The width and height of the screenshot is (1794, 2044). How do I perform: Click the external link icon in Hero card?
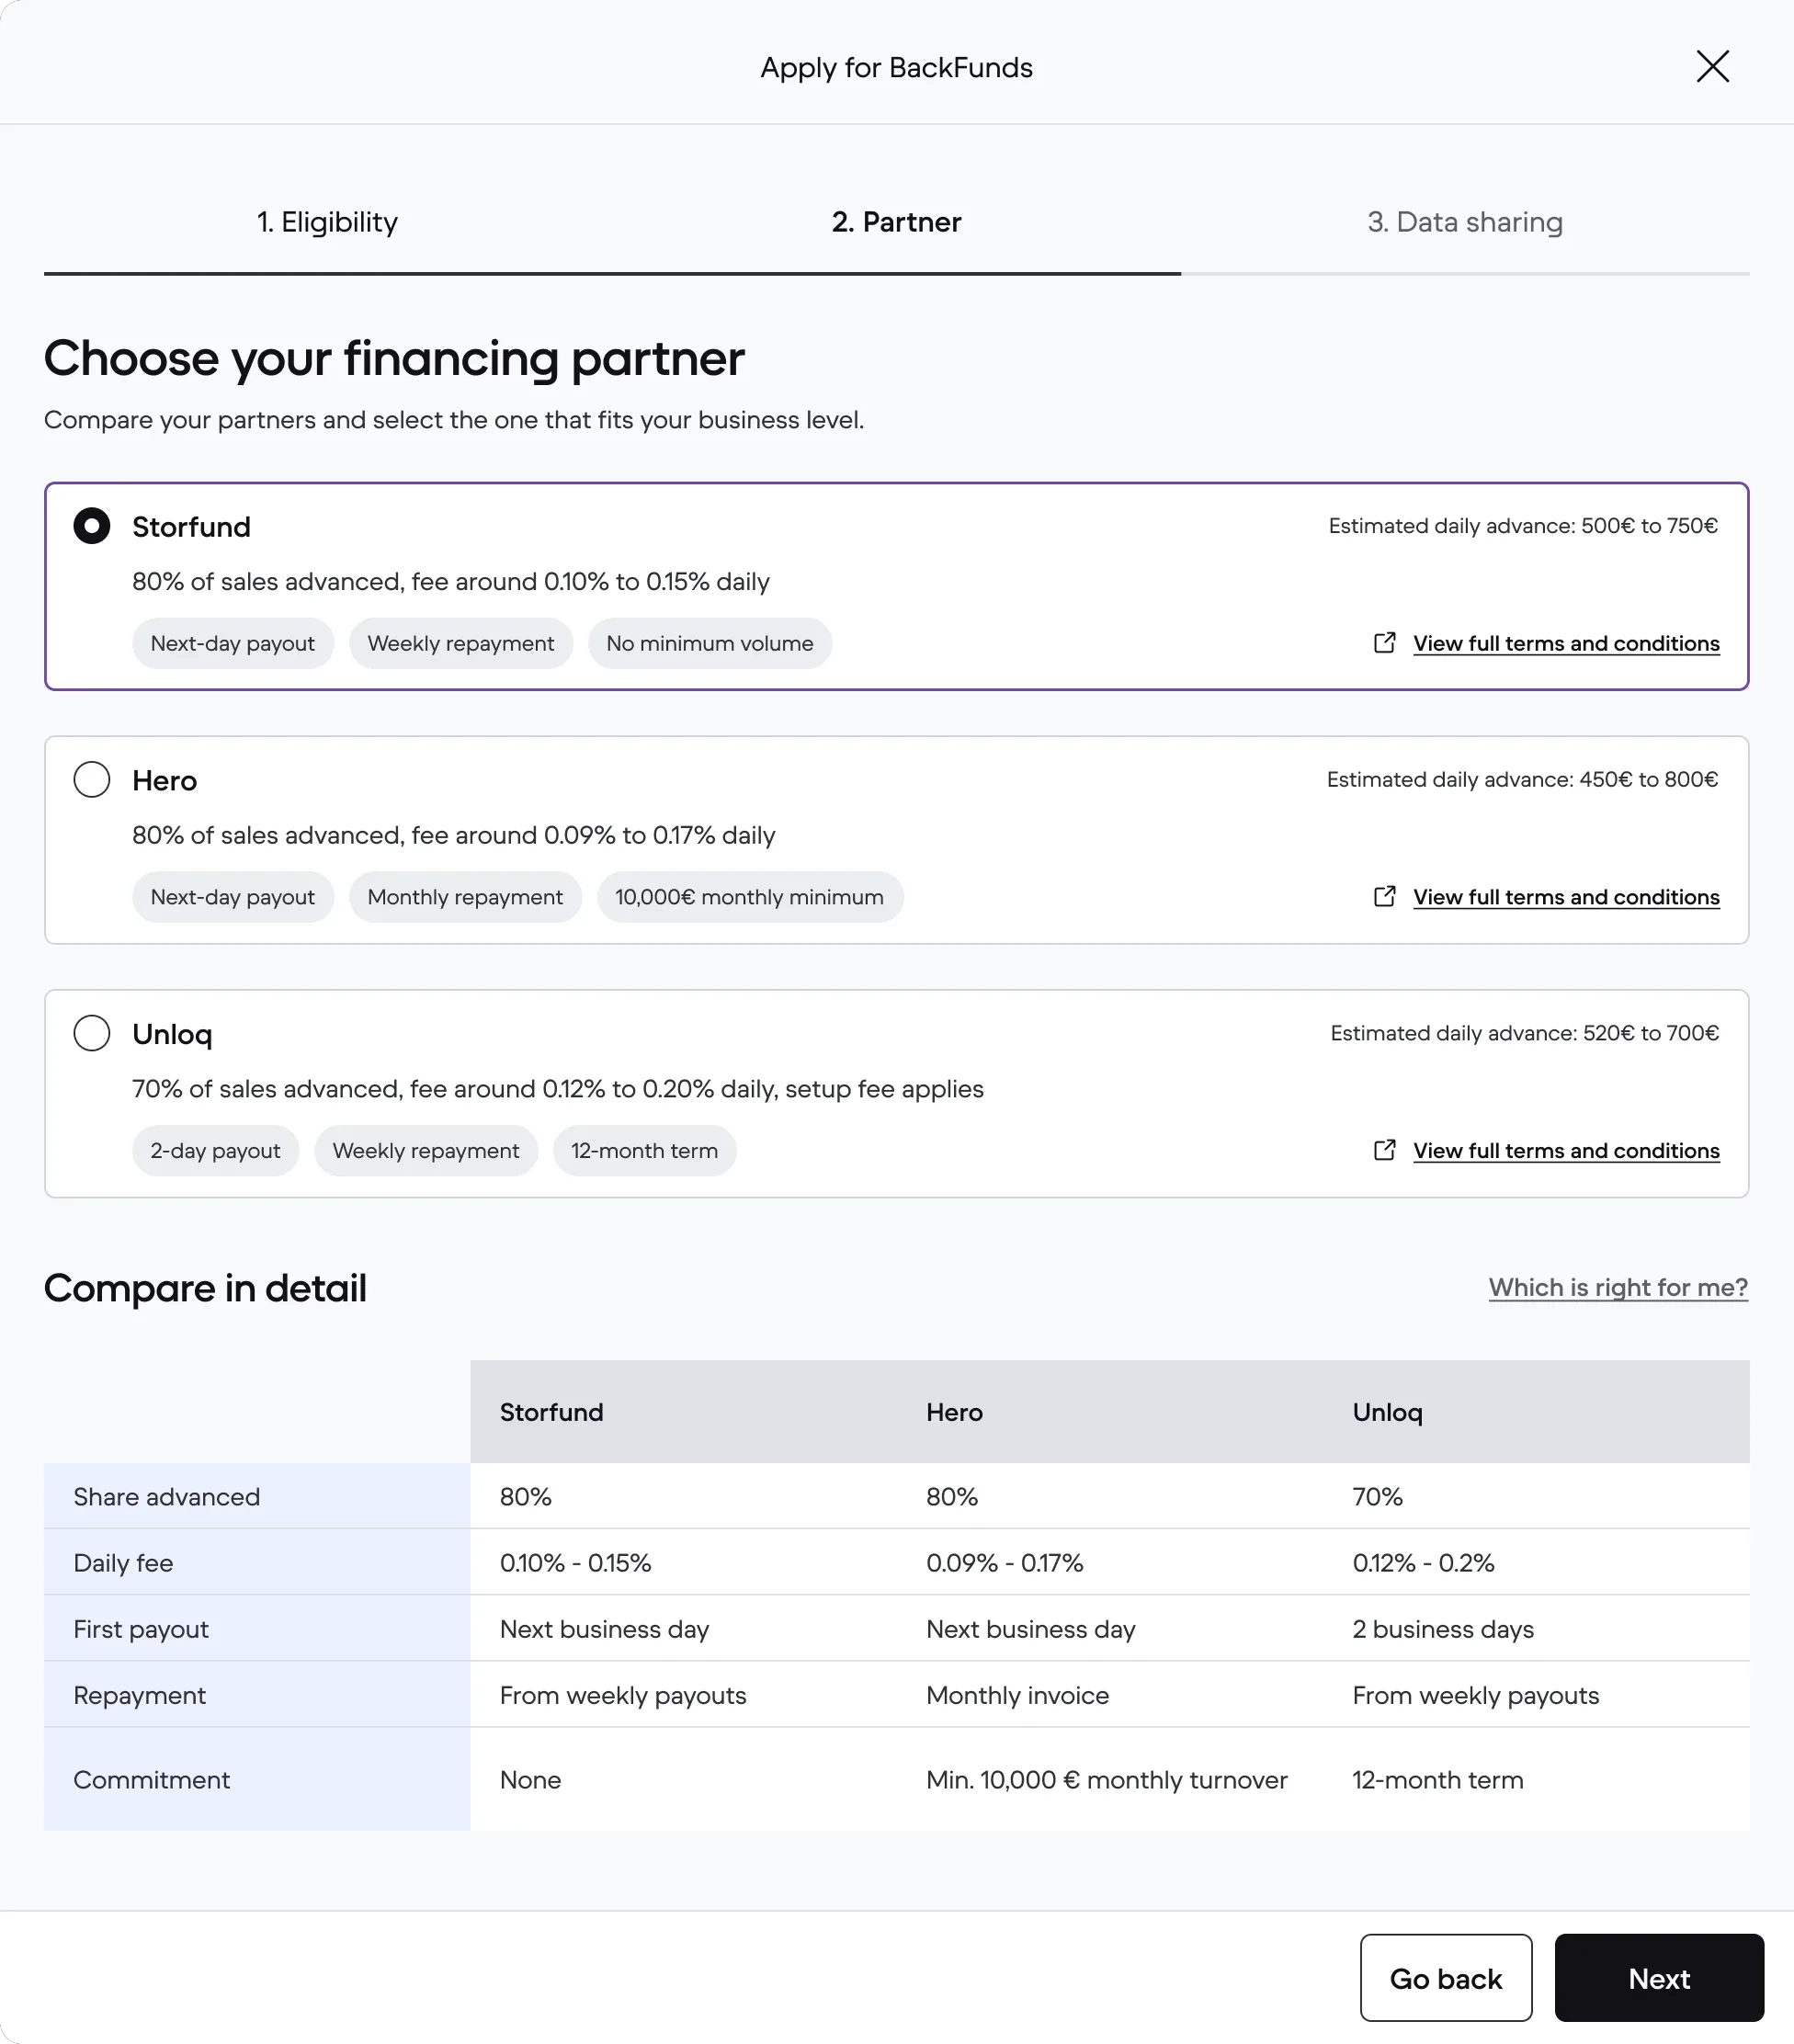(x=1384, y=897)
